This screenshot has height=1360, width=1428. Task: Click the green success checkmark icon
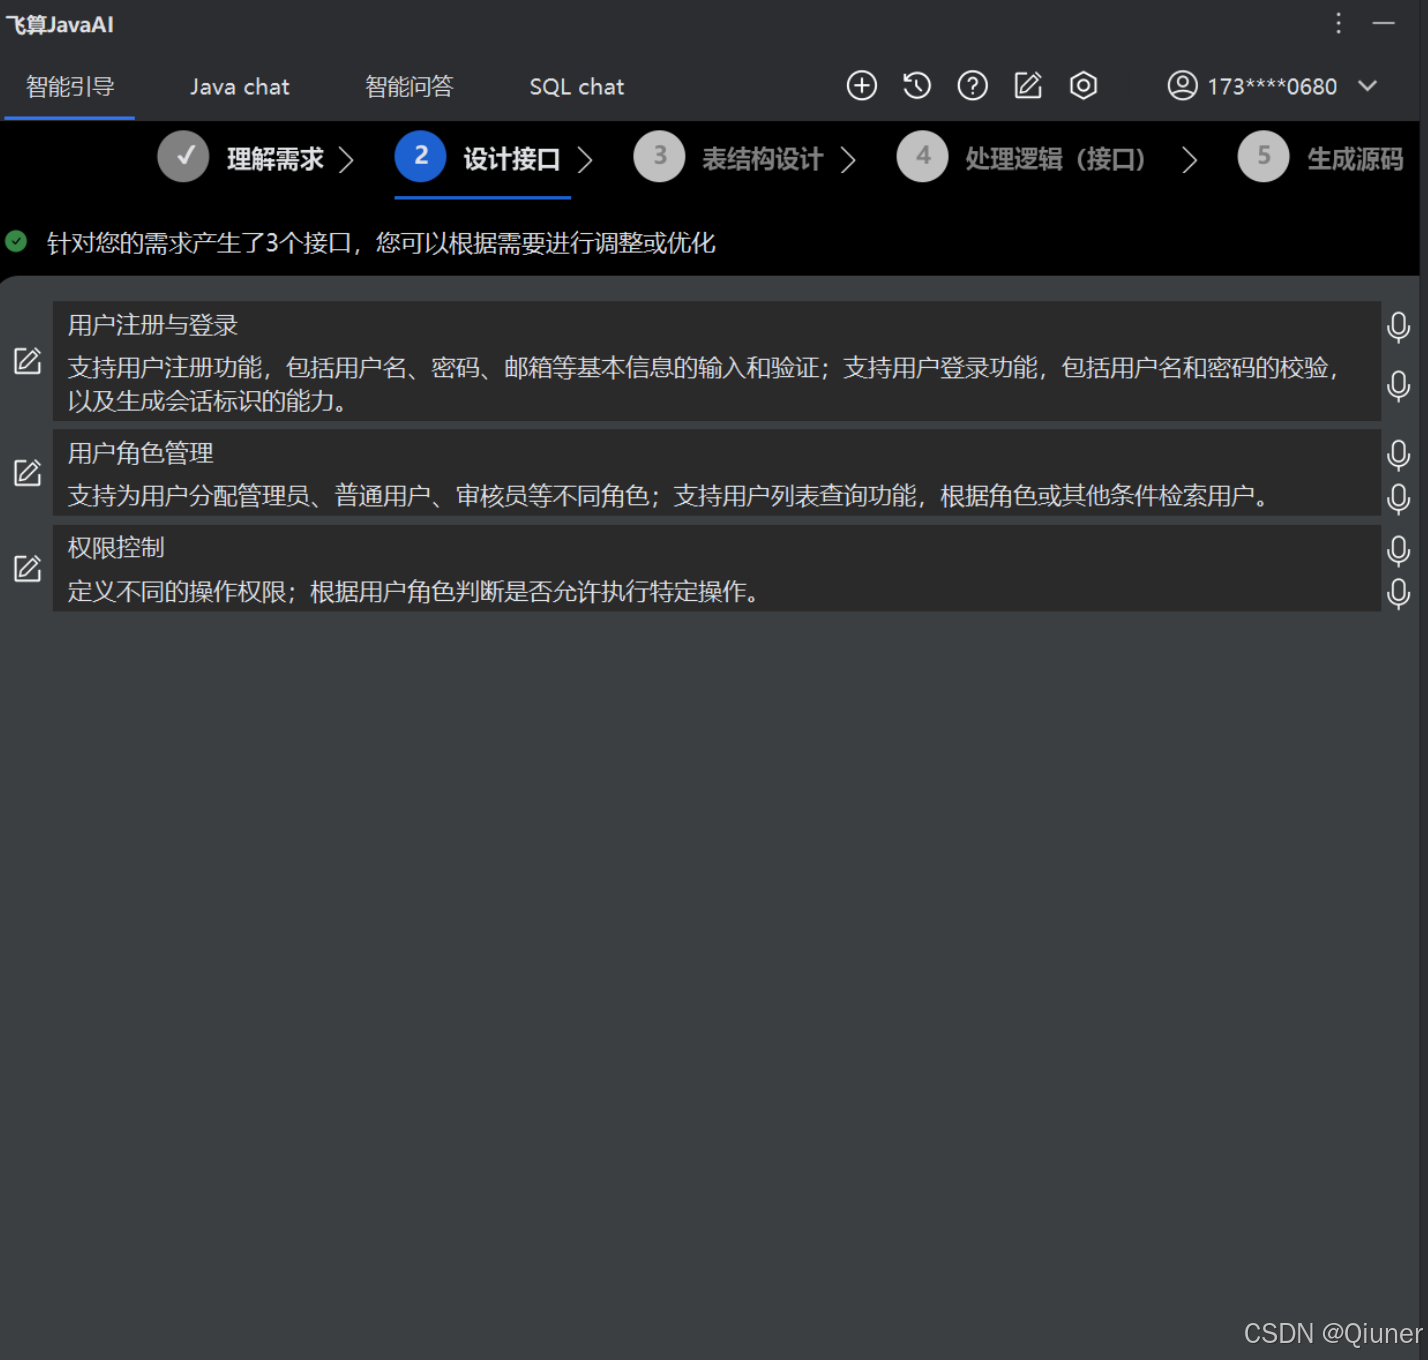coord(16,242)
